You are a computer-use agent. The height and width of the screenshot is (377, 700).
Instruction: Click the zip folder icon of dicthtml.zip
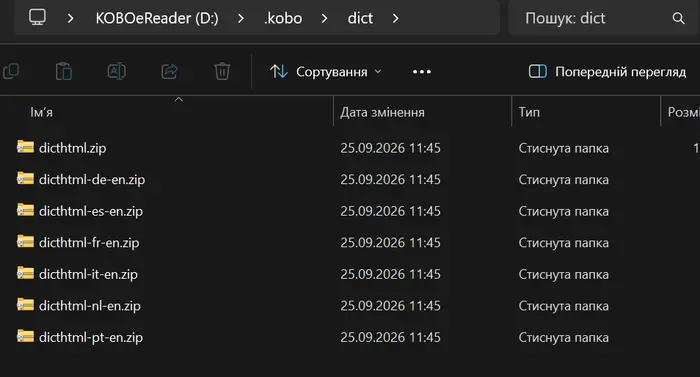[25, 147]
